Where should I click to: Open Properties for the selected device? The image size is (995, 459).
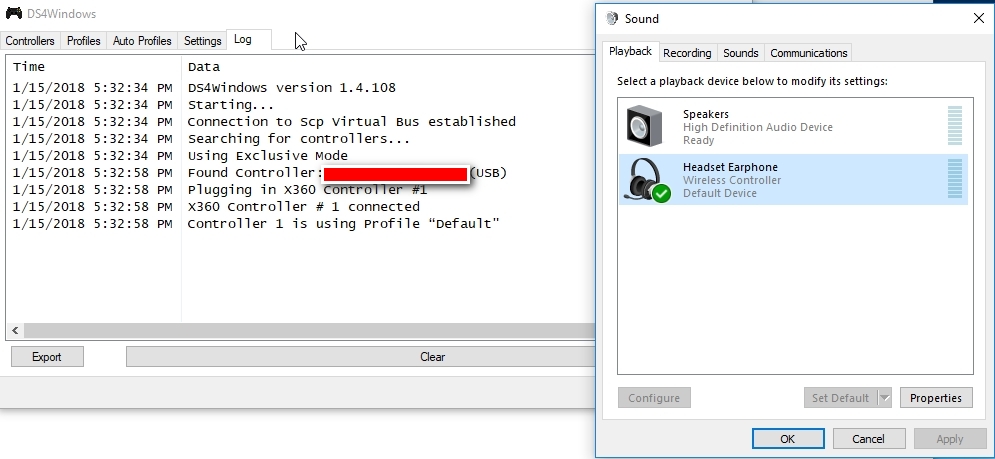pos(936,398)
